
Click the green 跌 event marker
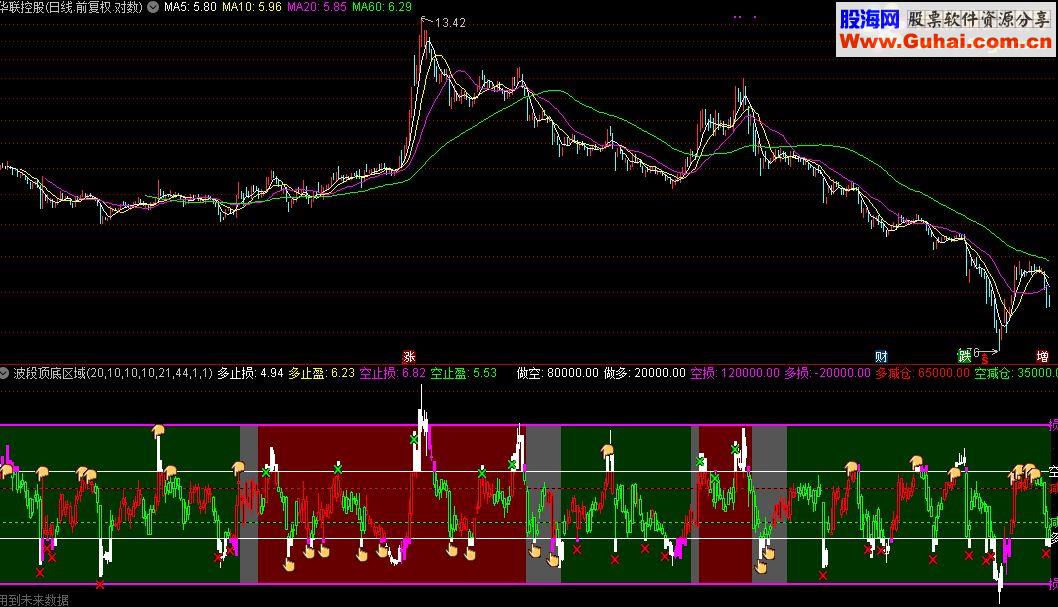tap(965, 355)
